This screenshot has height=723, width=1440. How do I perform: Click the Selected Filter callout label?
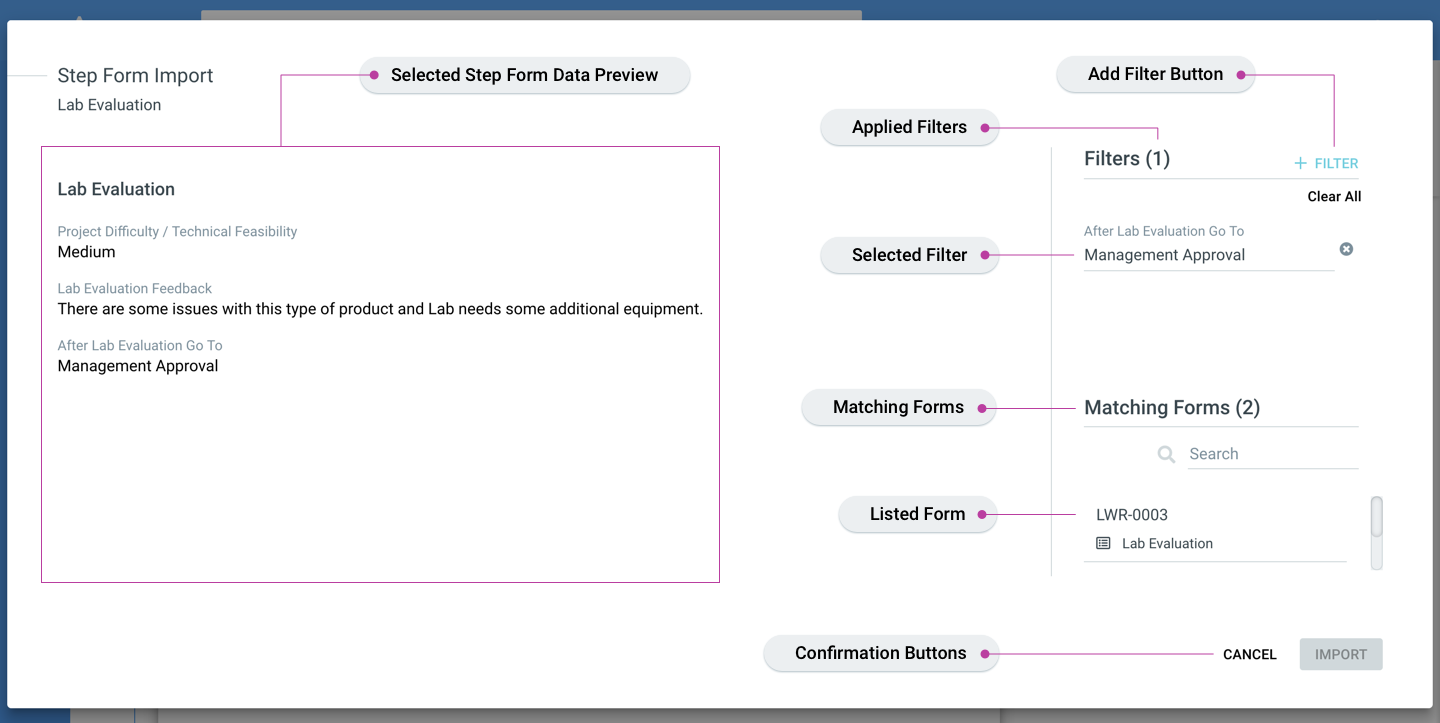tap(909, 255)
